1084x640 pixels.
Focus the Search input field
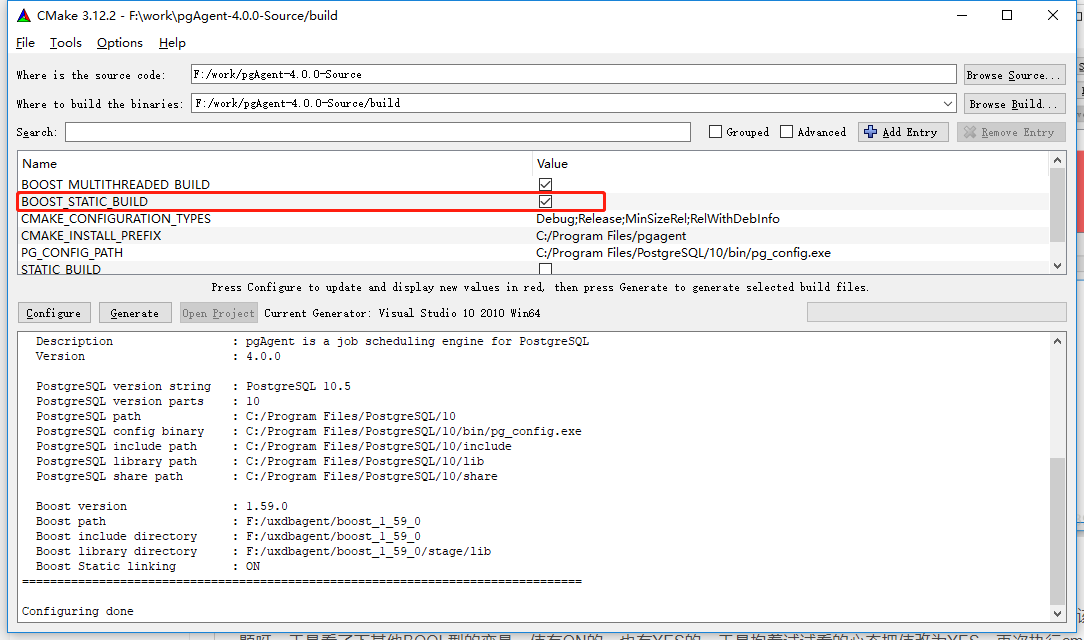click(377, 132)
